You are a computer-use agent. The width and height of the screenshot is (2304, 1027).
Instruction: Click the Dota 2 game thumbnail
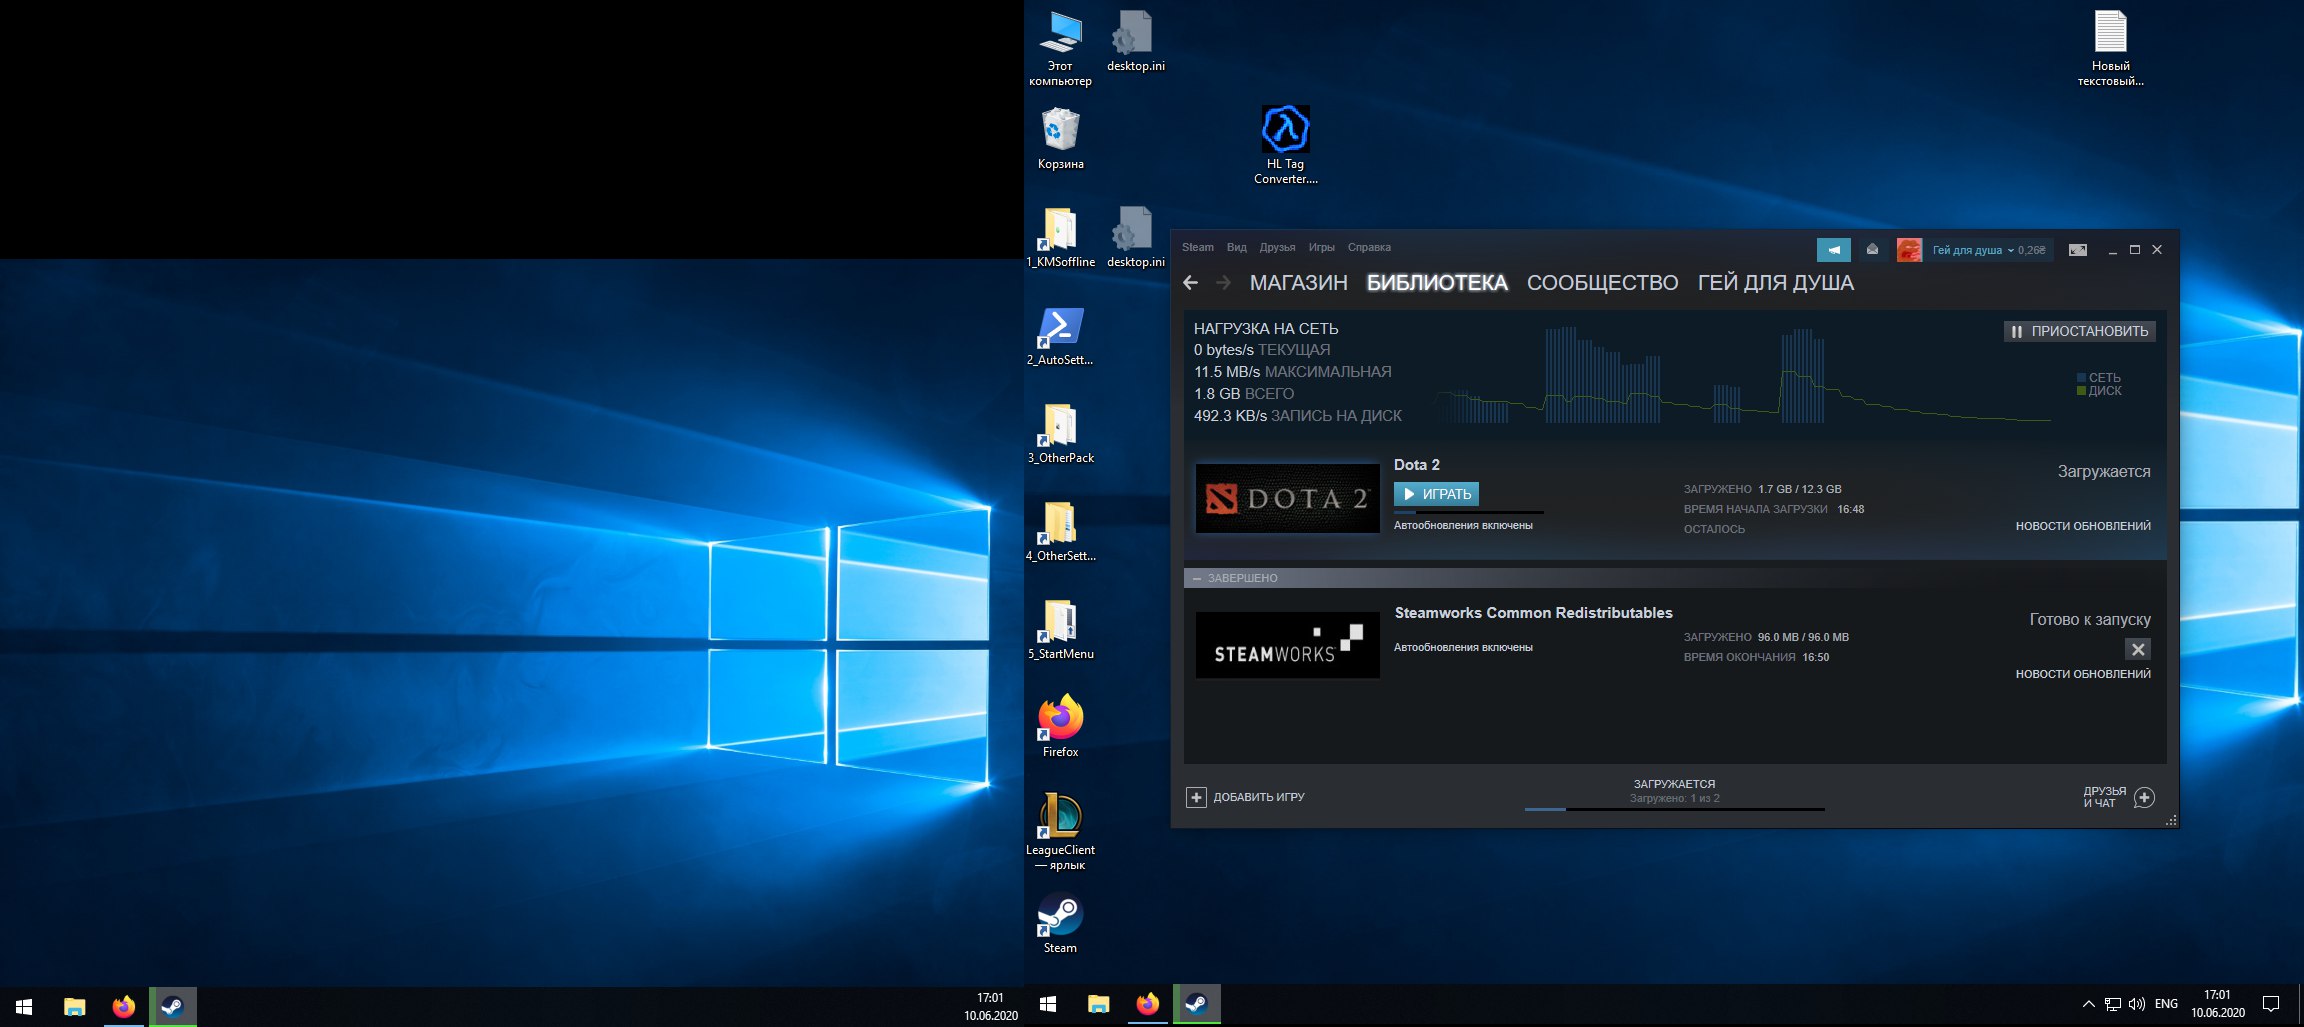click(x=1287, y=498)
